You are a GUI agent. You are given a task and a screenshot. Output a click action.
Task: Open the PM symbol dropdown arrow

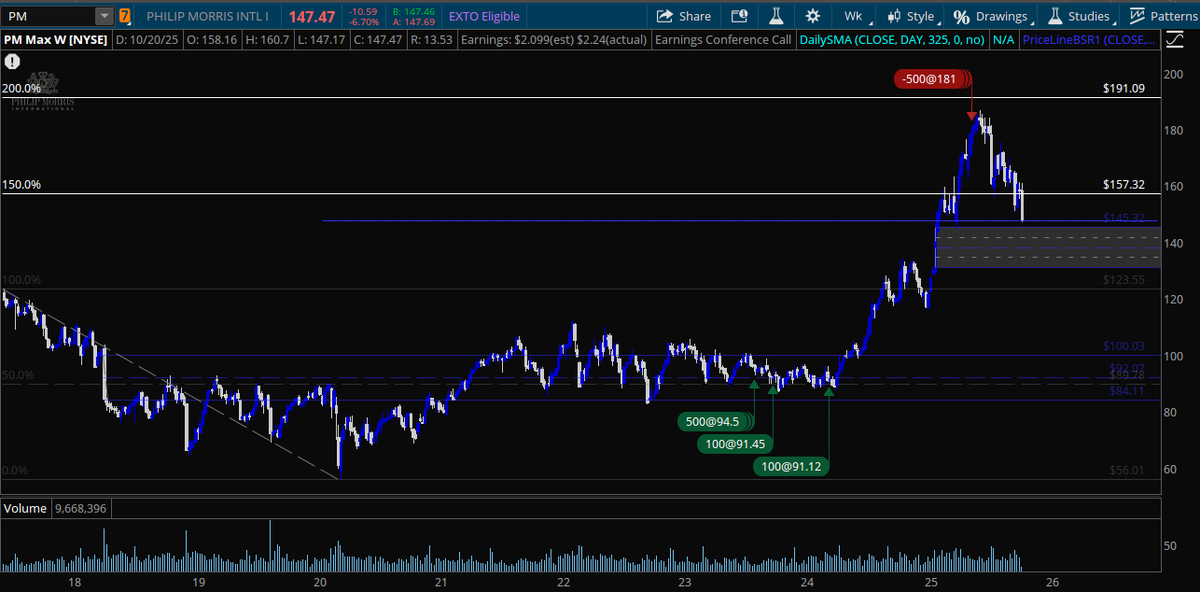tap(104, 16)
